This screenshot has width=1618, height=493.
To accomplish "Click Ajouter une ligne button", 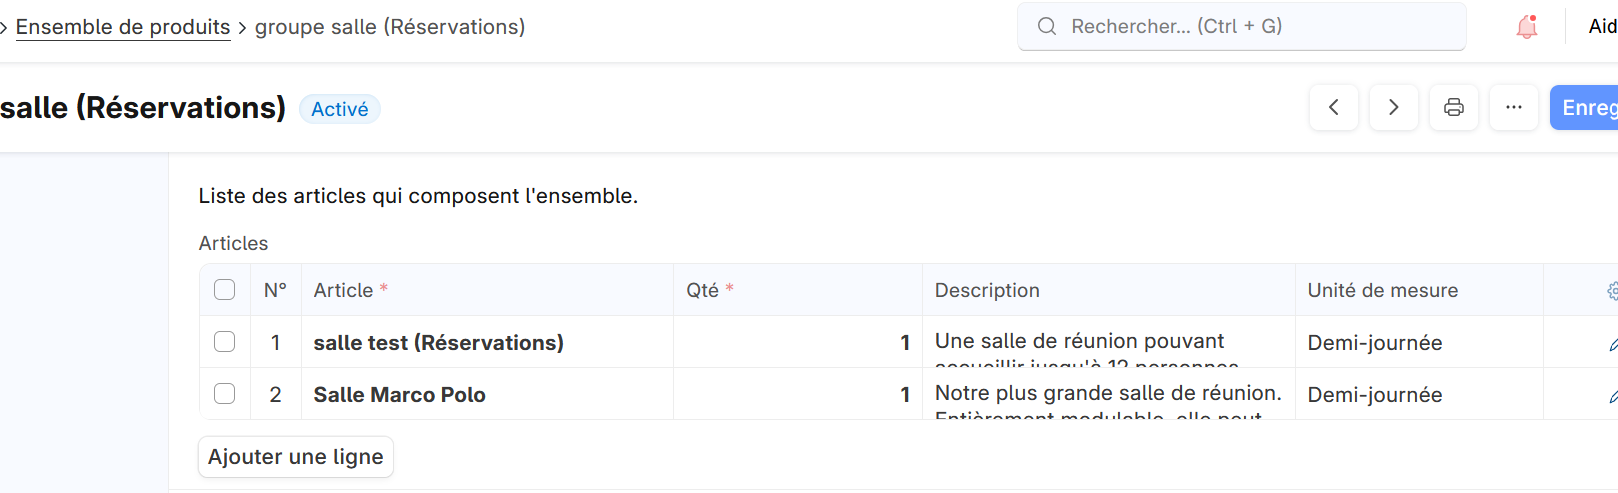I will 296,457.
